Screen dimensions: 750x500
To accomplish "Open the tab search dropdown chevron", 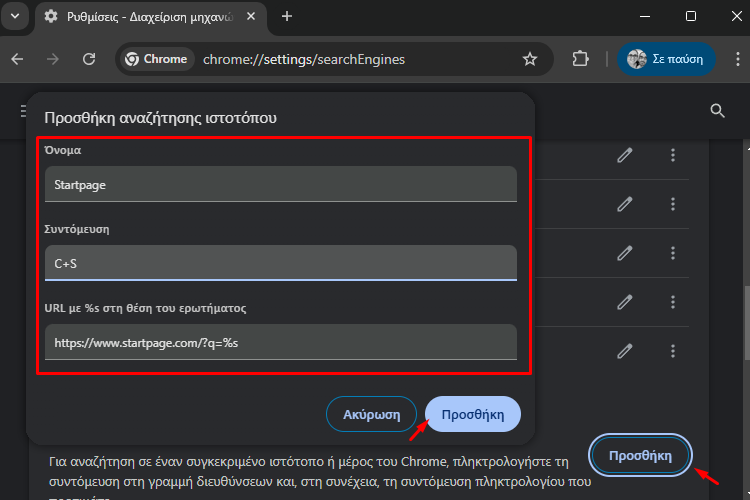I will [15, 16].
